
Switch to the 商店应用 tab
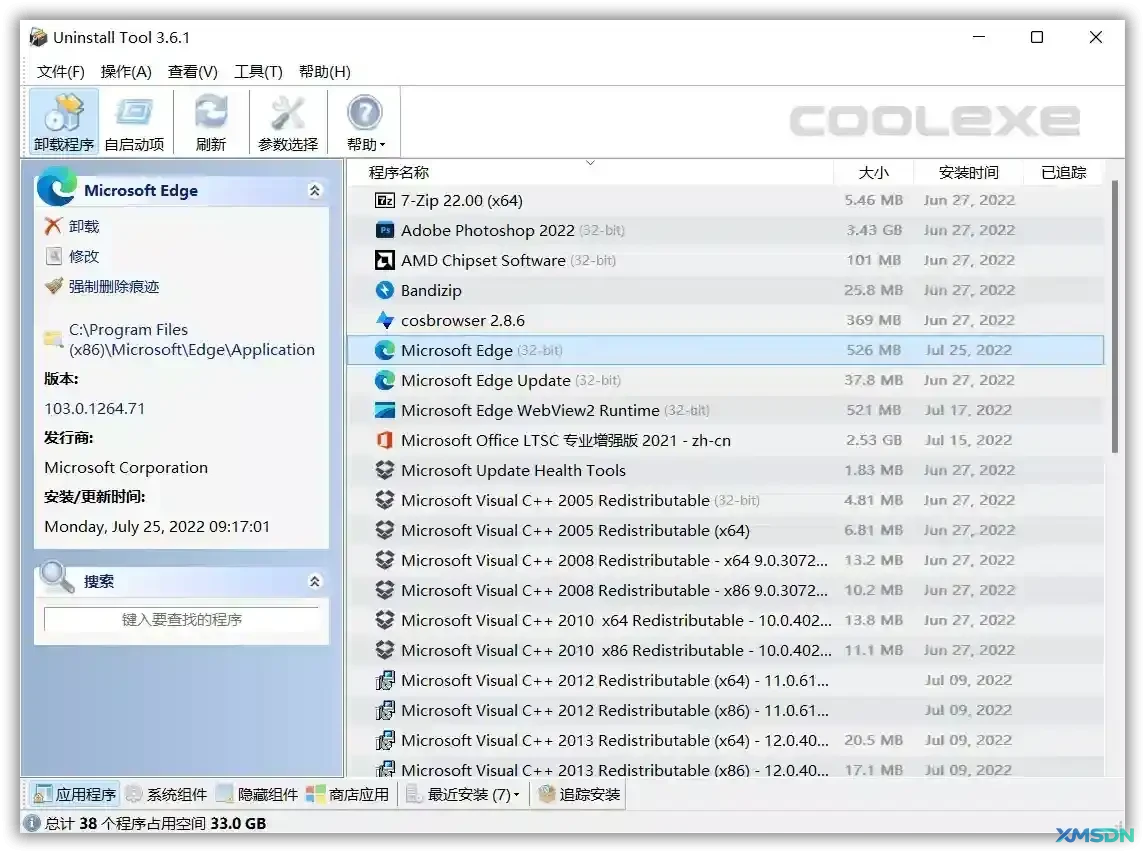(348, 794)
